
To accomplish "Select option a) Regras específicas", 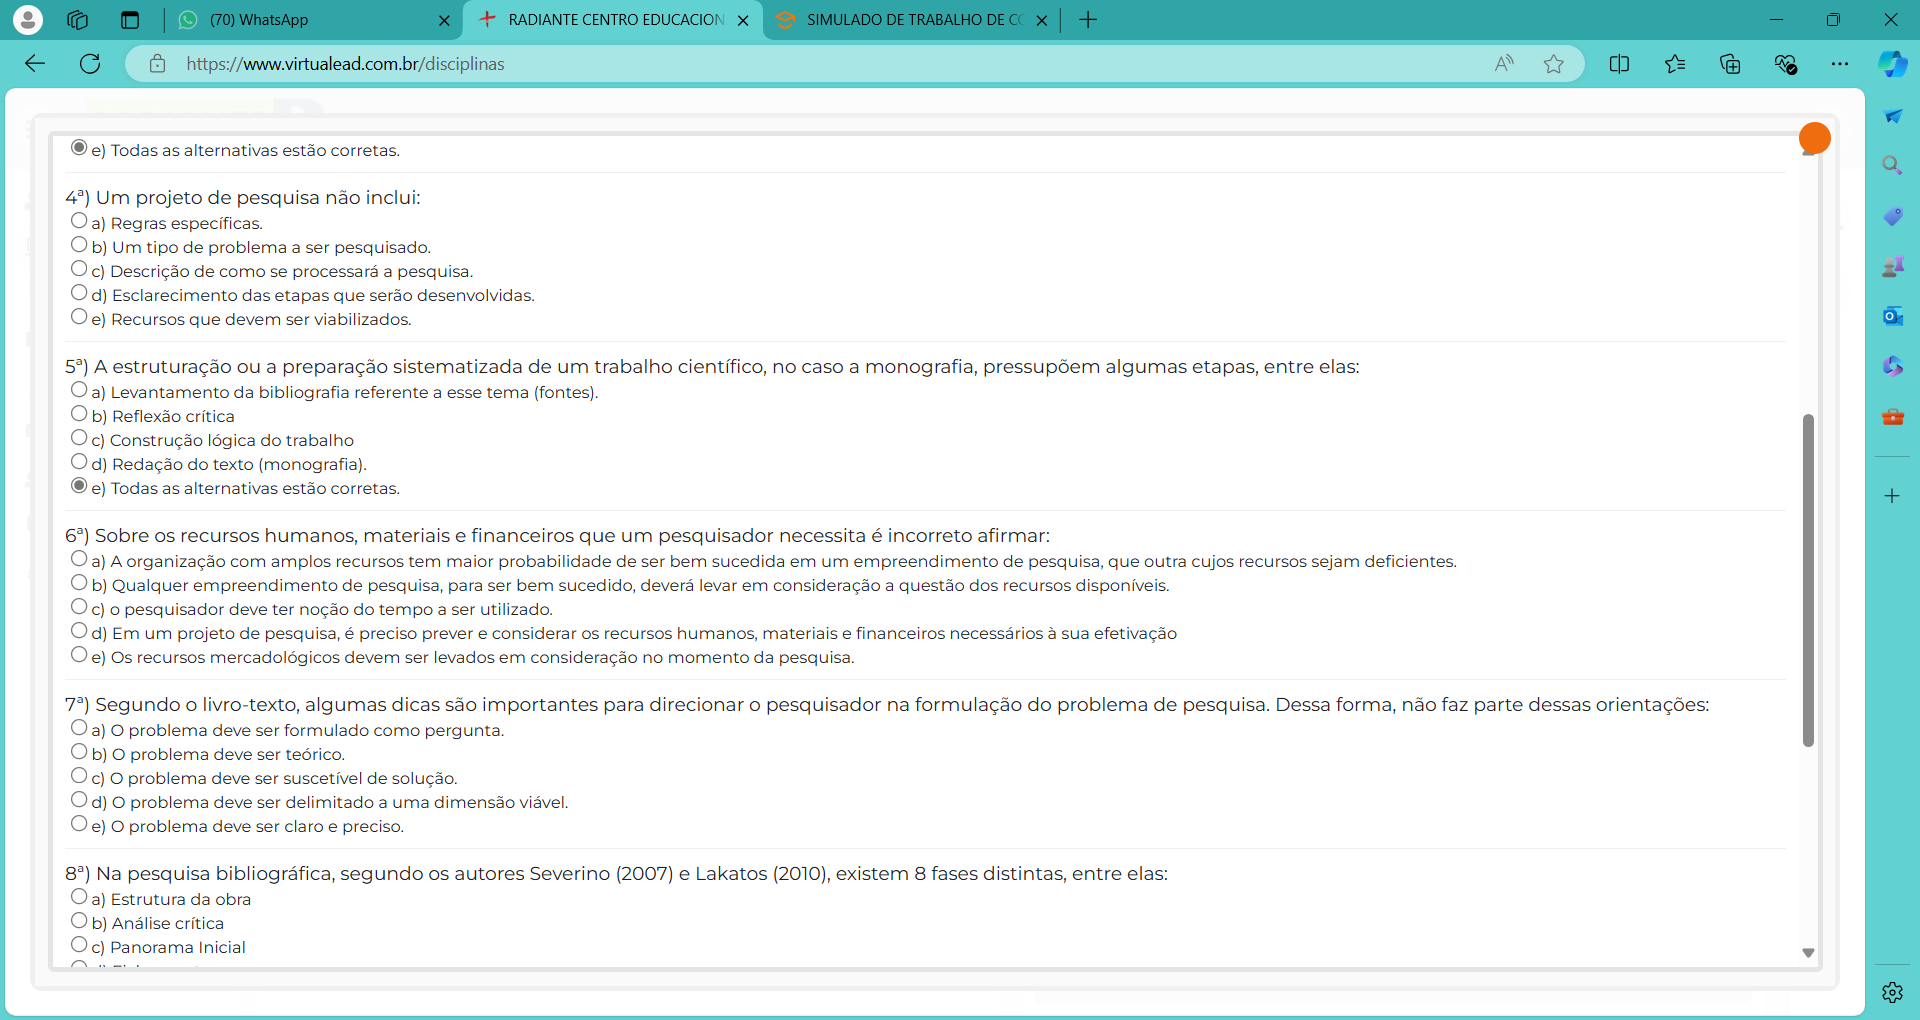I will click(x=79, y=221).
